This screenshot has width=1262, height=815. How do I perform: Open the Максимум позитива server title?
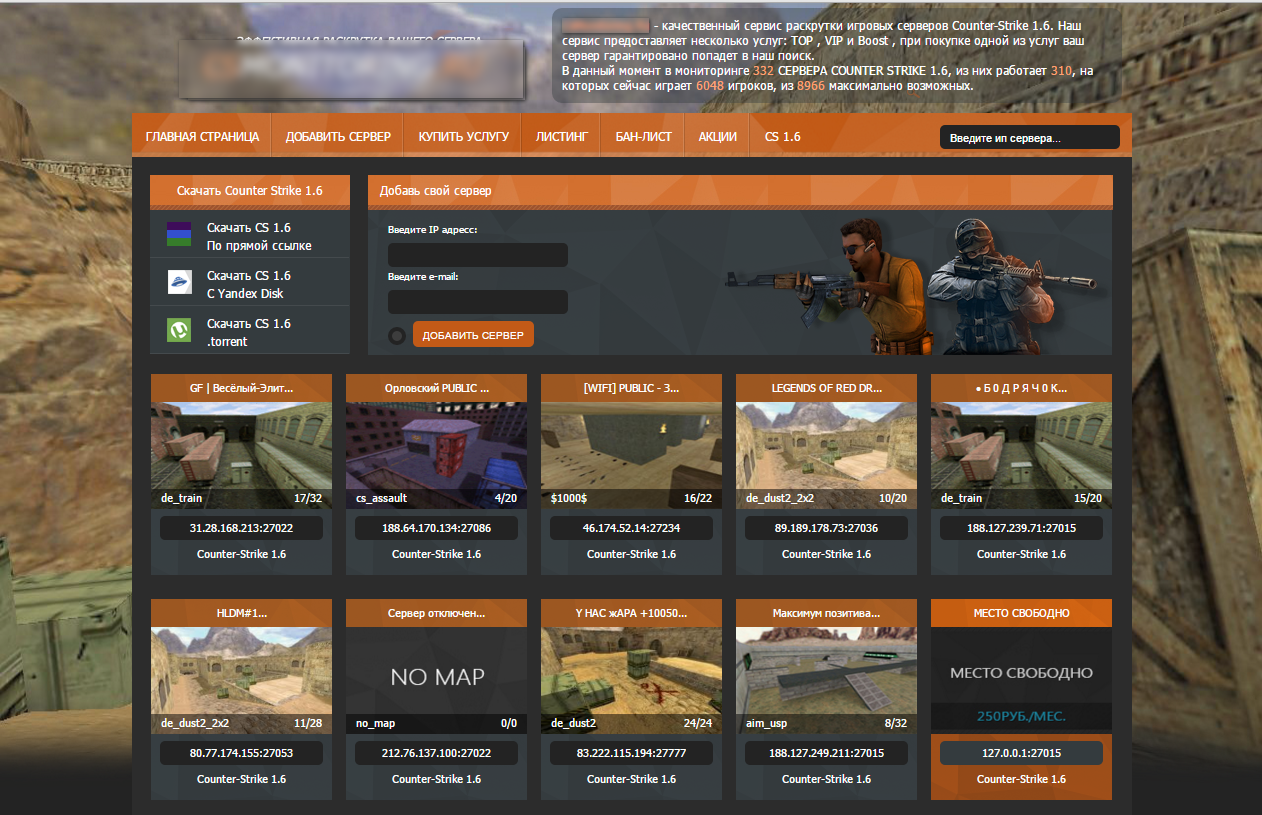click(x=826, y=613)
